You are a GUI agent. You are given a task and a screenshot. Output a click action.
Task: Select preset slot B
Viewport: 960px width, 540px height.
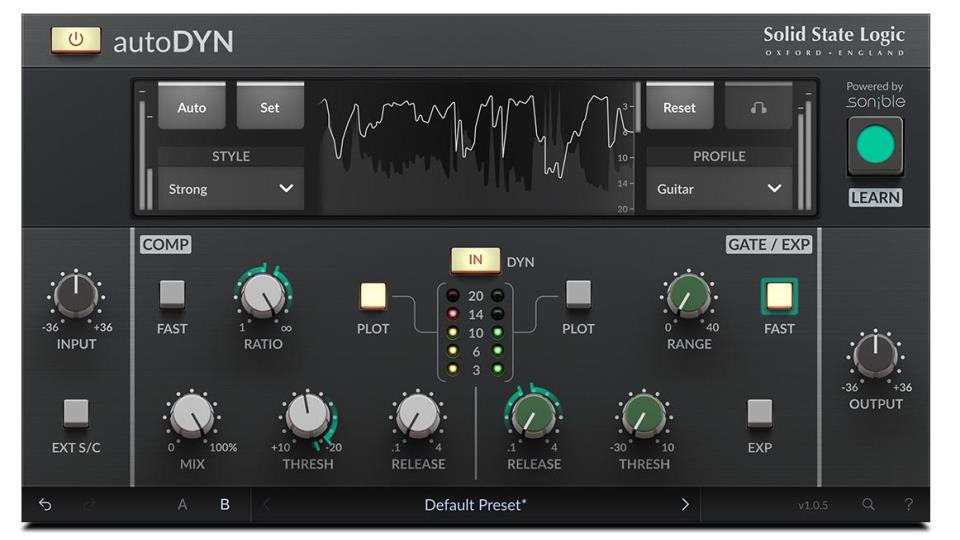pos(225,504)
